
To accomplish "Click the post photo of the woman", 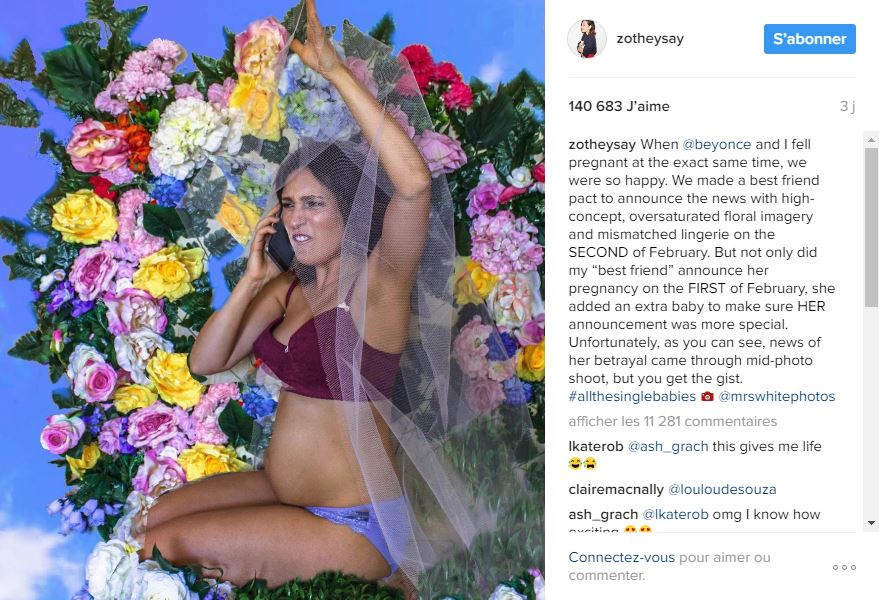I will 272,300.
